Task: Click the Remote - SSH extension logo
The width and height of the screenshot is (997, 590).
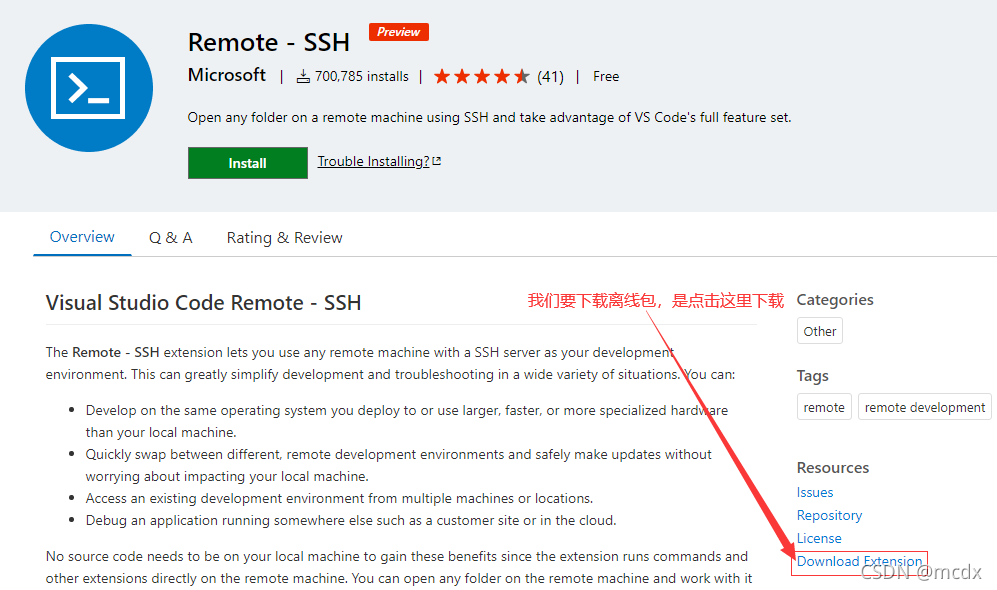Action: click(89, 88)
